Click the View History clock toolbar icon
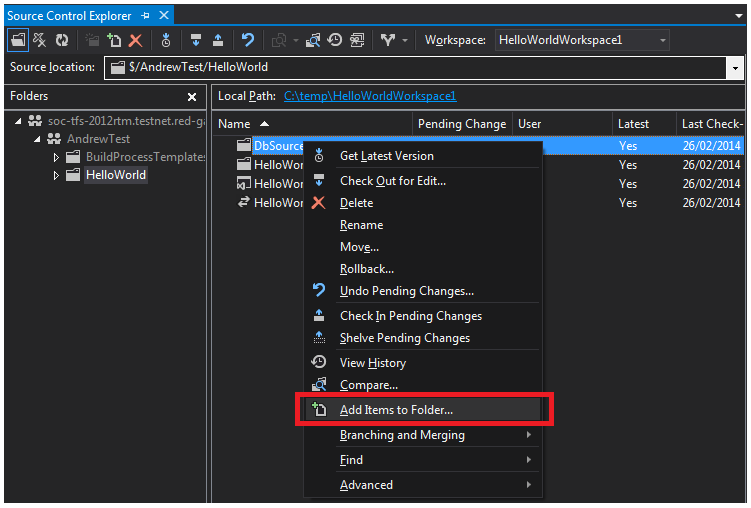 pyautogui.click(x=335, y=41)
